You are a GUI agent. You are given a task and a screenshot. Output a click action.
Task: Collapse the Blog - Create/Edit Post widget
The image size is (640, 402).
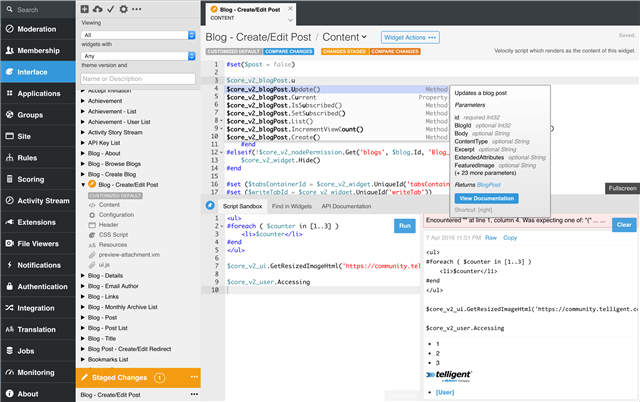[x=83, y=184]
